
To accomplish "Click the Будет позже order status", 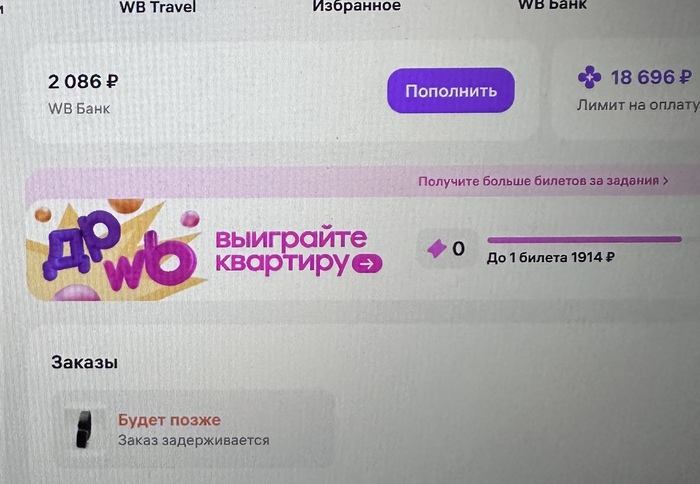I will tap(169, 420).
